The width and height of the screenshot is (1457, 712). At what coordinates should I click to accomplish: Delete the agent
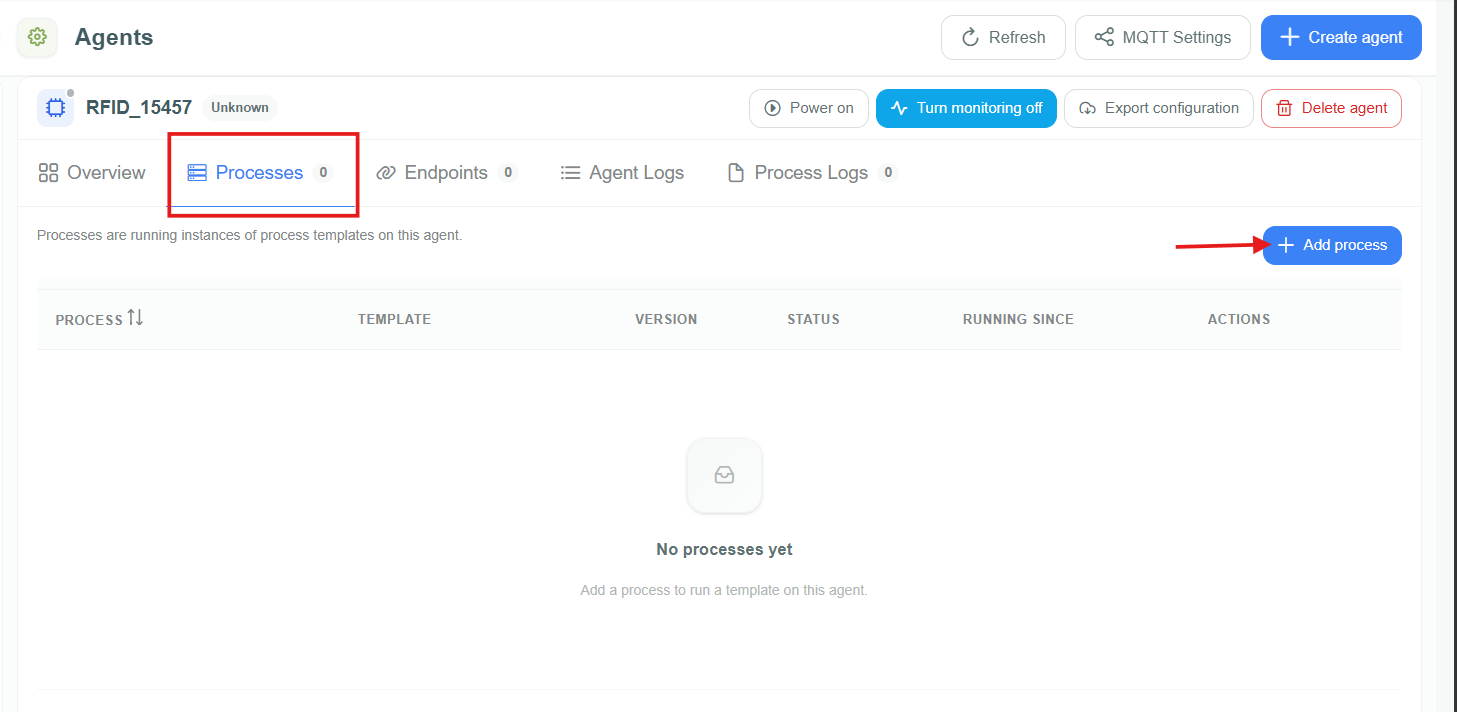point(1331,108)
